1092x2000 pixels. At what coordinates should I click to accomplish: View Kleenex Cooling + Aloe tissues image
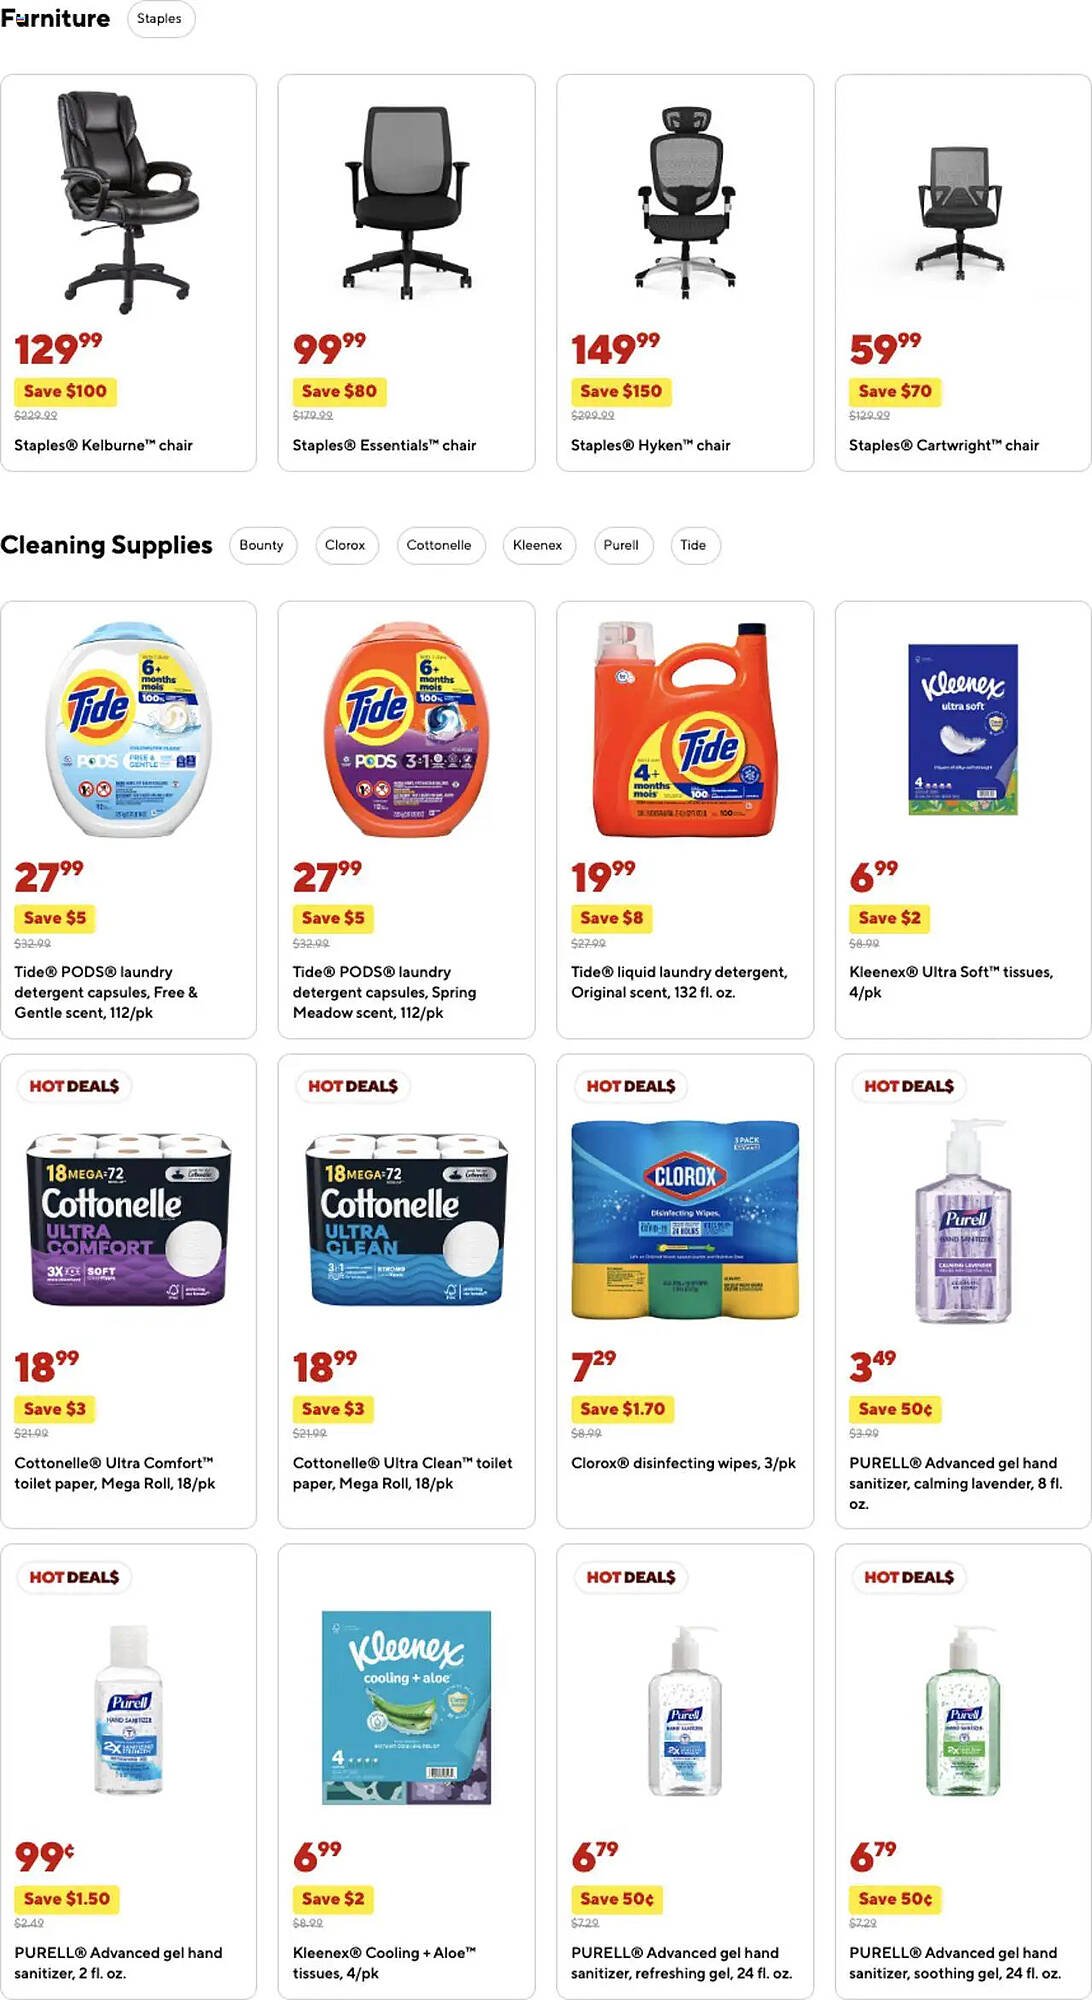(x=406, y=1707)
